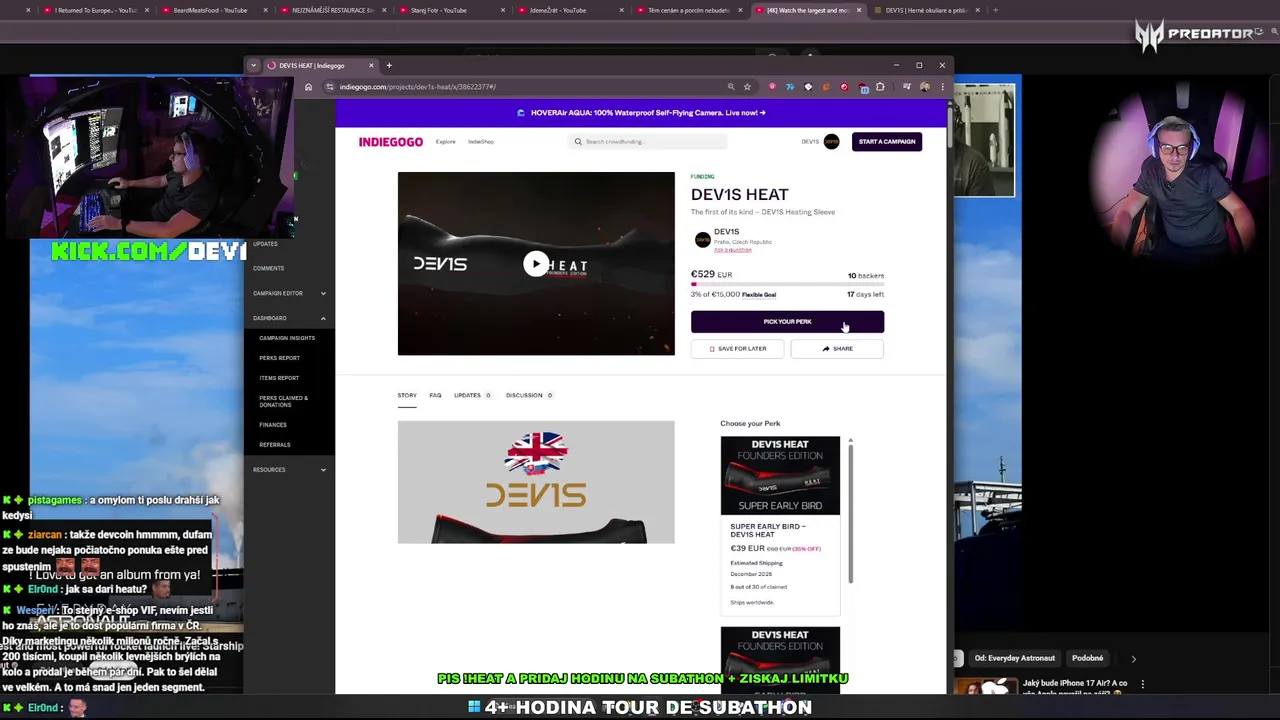Open the three-dot menu of the iPhone 17 Air video
Screen dimensions: 1280x720
coord(1142,685)
